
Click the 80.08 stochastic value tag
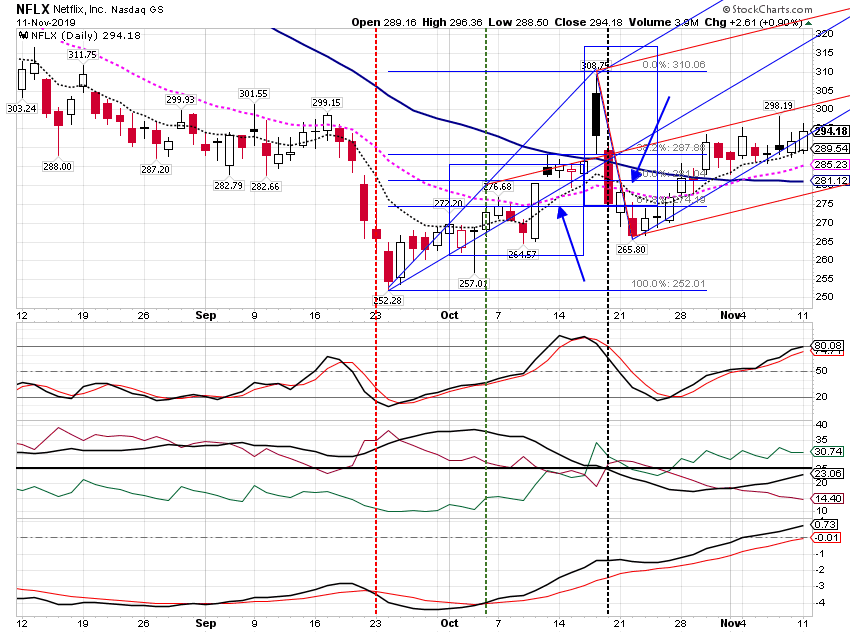[828, 345]
